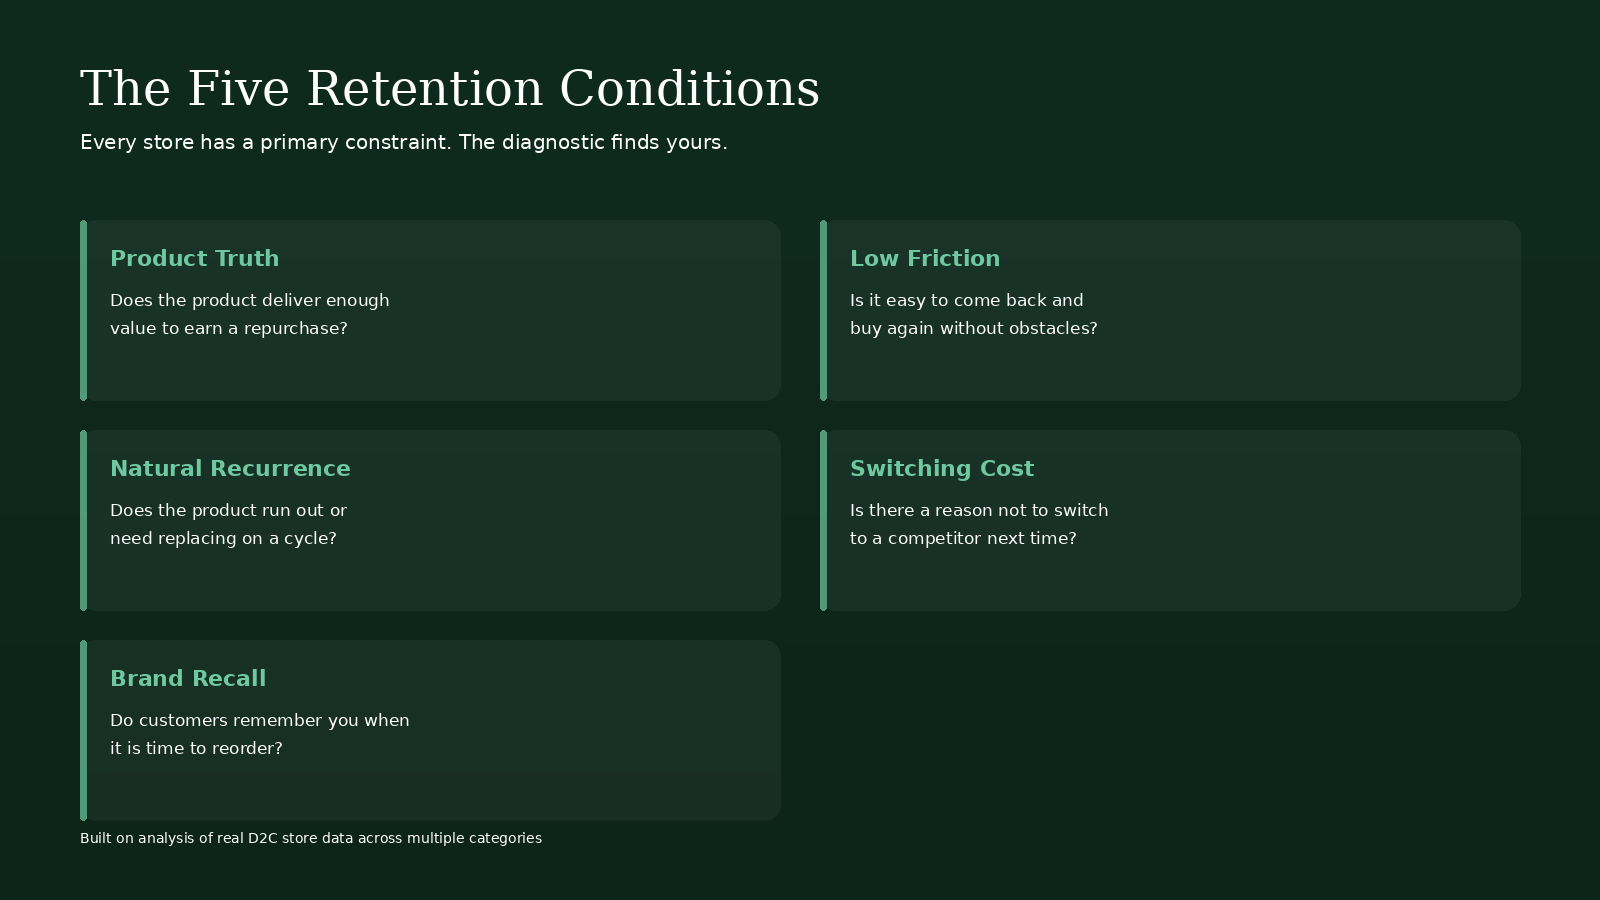Click green accent bar on Natural Recurrence card
Screen dimensions: 1600x900
click(x=83, y=520)
